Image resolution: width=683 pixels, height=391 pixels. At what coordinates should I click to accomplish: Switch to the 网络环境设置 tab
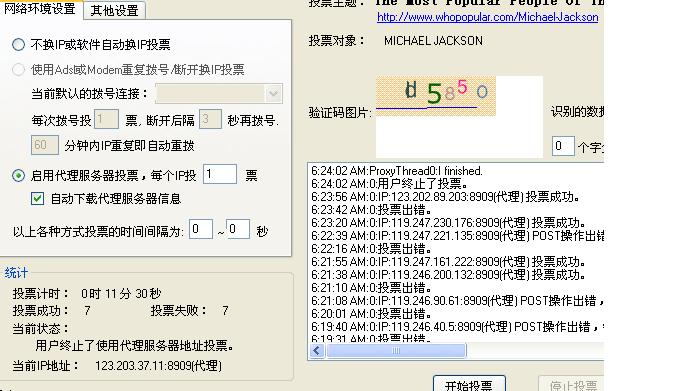click(40, 8)
